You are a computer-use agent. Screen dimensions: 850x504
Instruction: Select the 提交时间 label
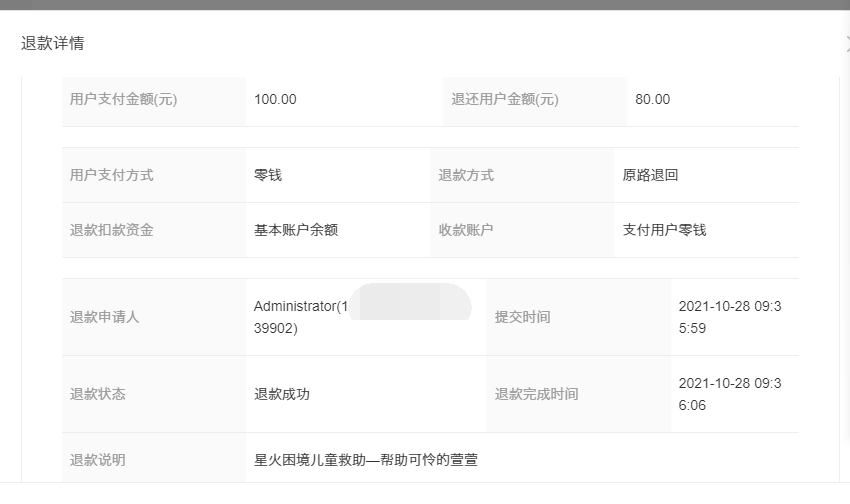[523, 317]
